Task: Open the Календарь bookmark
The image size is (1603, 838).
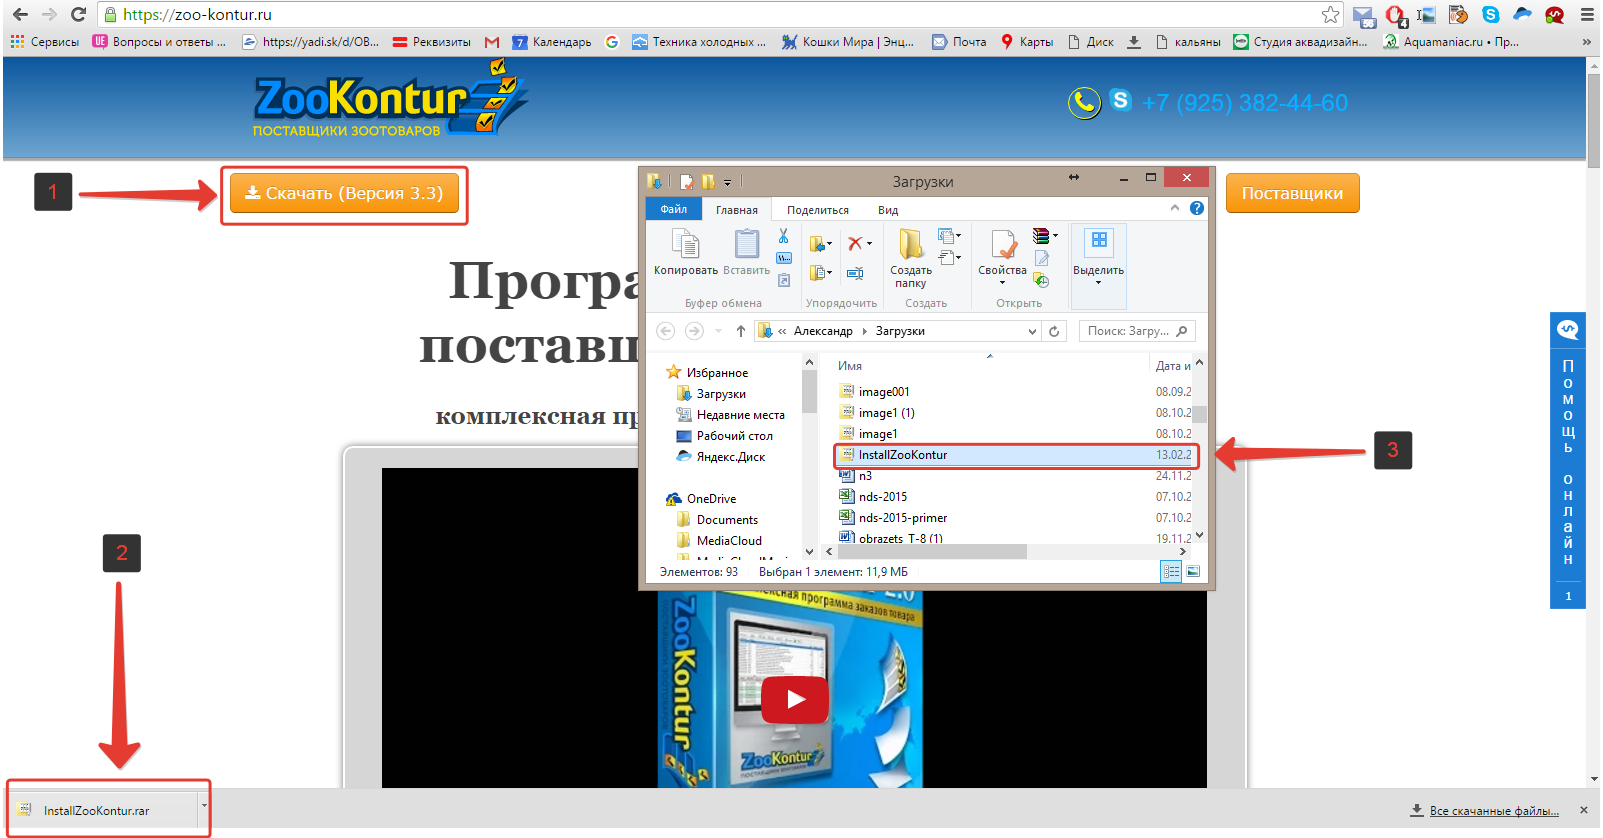Action: (552, 42)
